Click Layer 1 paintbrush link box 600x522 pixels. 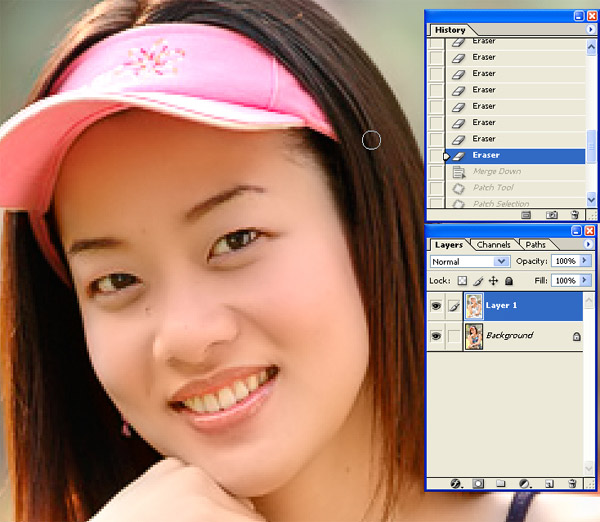pyautogui.click(x=454, y=306)
